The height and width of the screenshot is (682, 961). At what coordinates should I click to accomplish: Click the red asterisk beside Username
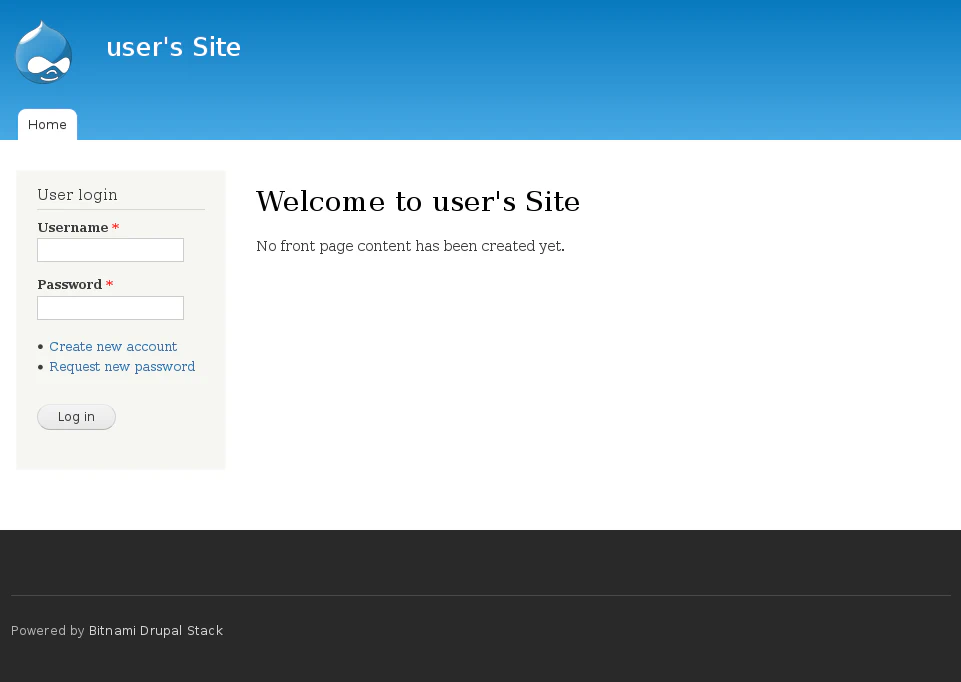tap(116, 229)
